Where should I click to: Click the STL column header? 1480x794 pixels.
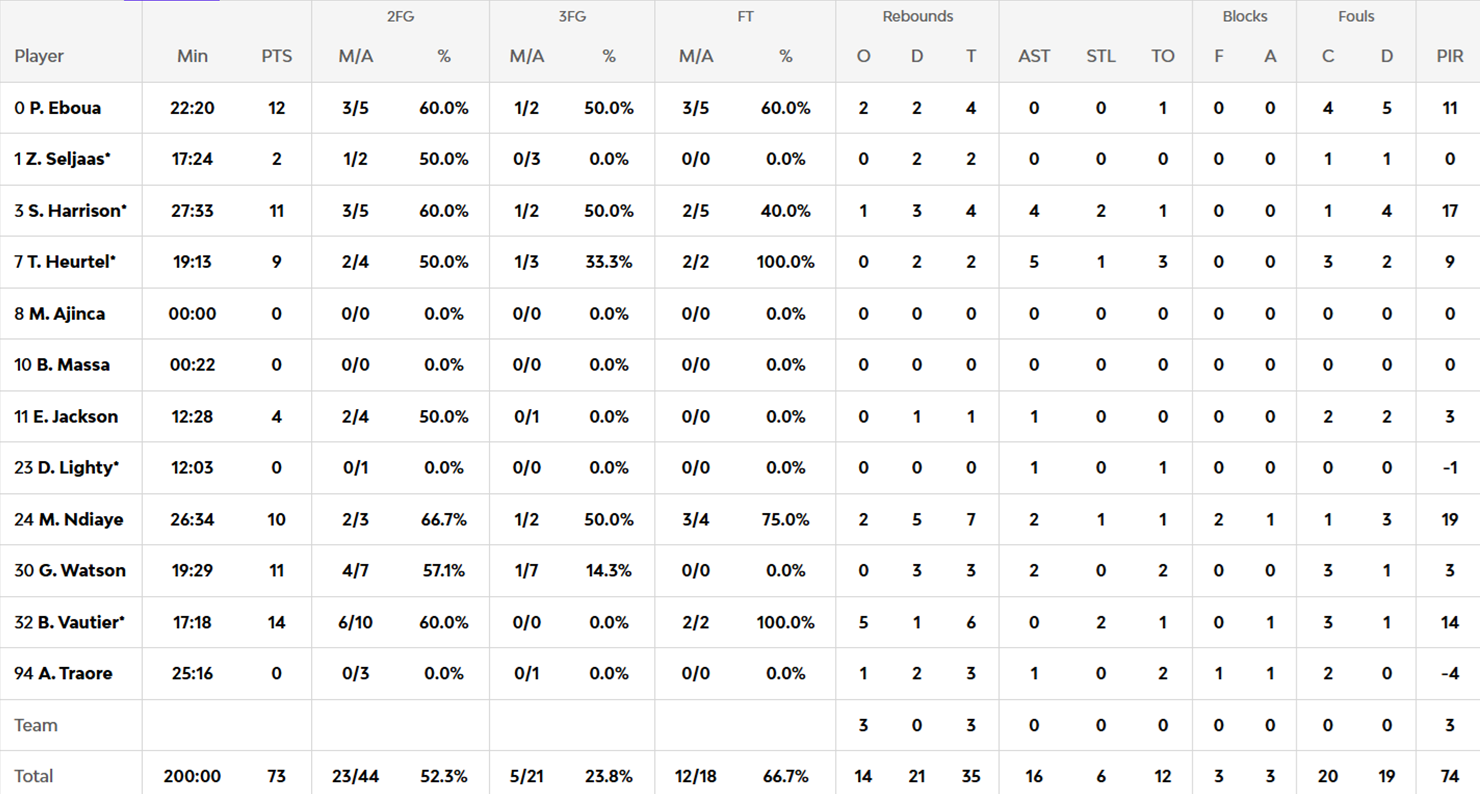1100,56
